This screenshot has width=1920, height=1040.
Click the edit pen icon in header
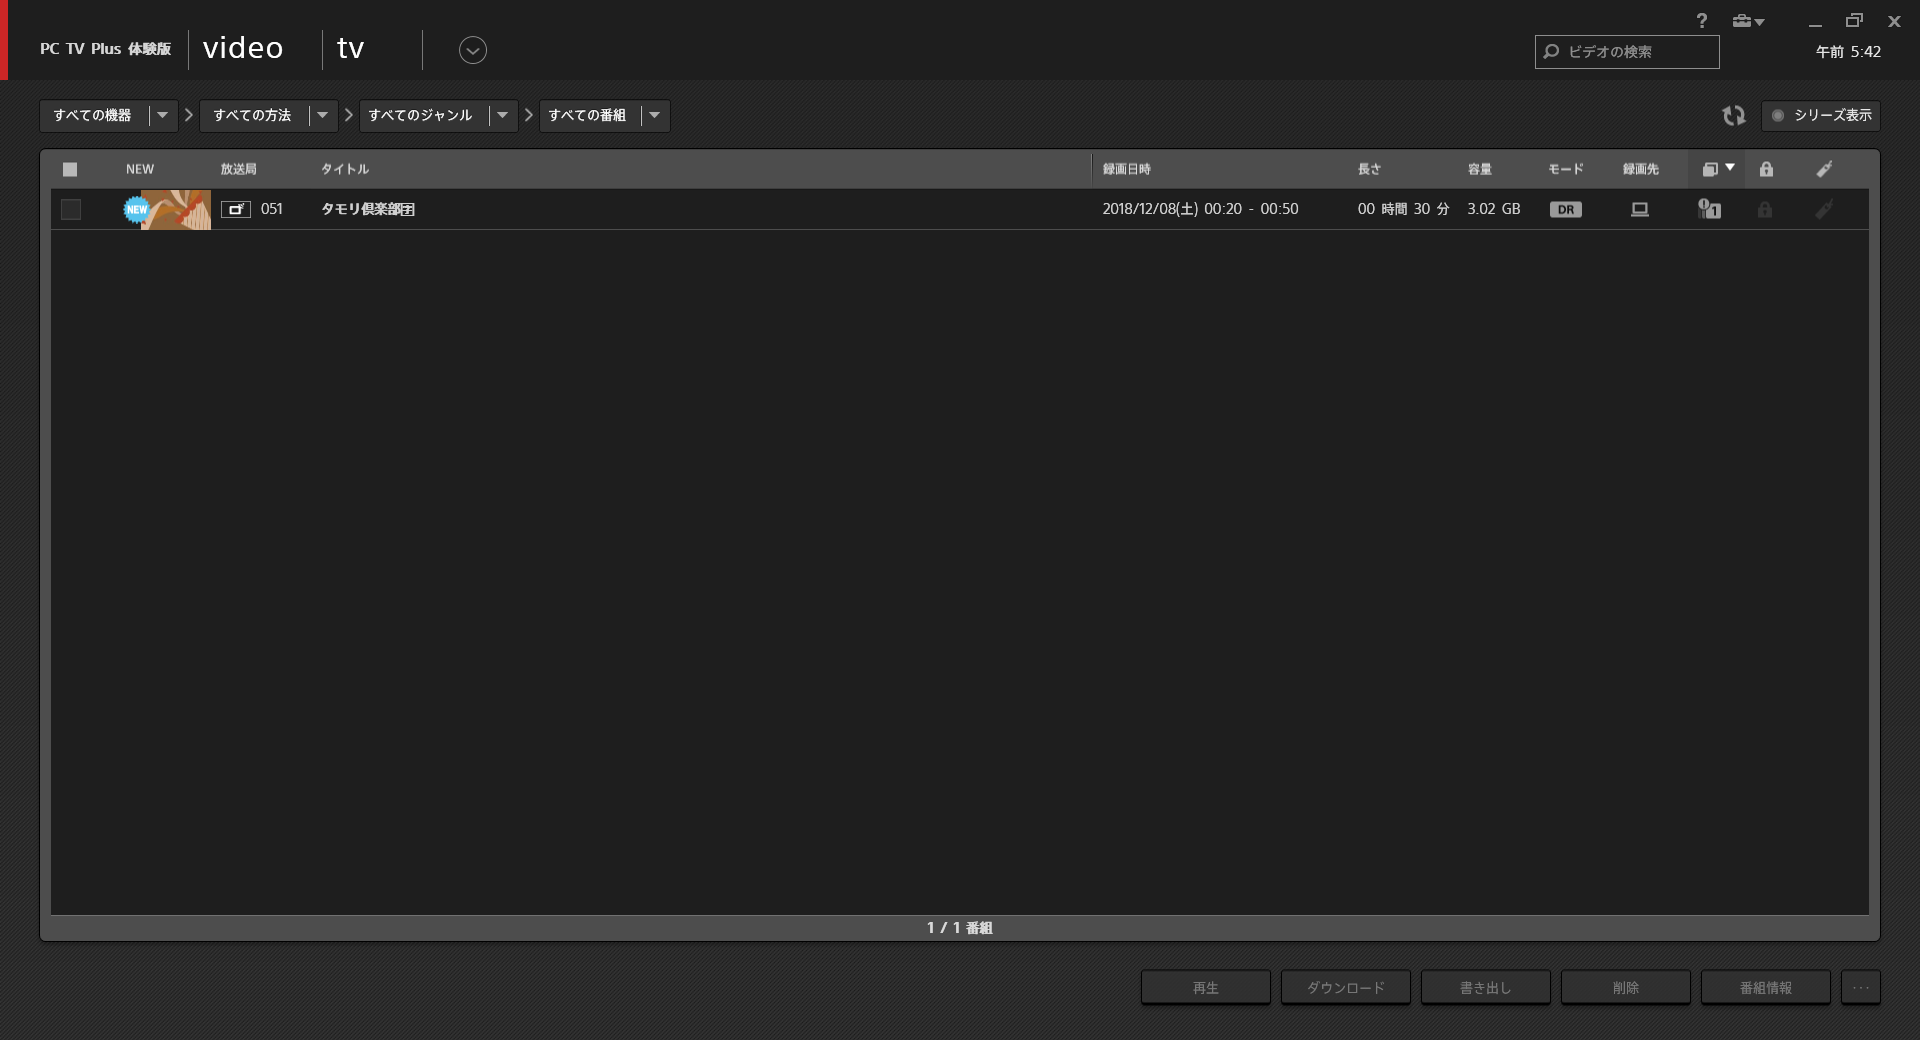[x=1824, y=169]
